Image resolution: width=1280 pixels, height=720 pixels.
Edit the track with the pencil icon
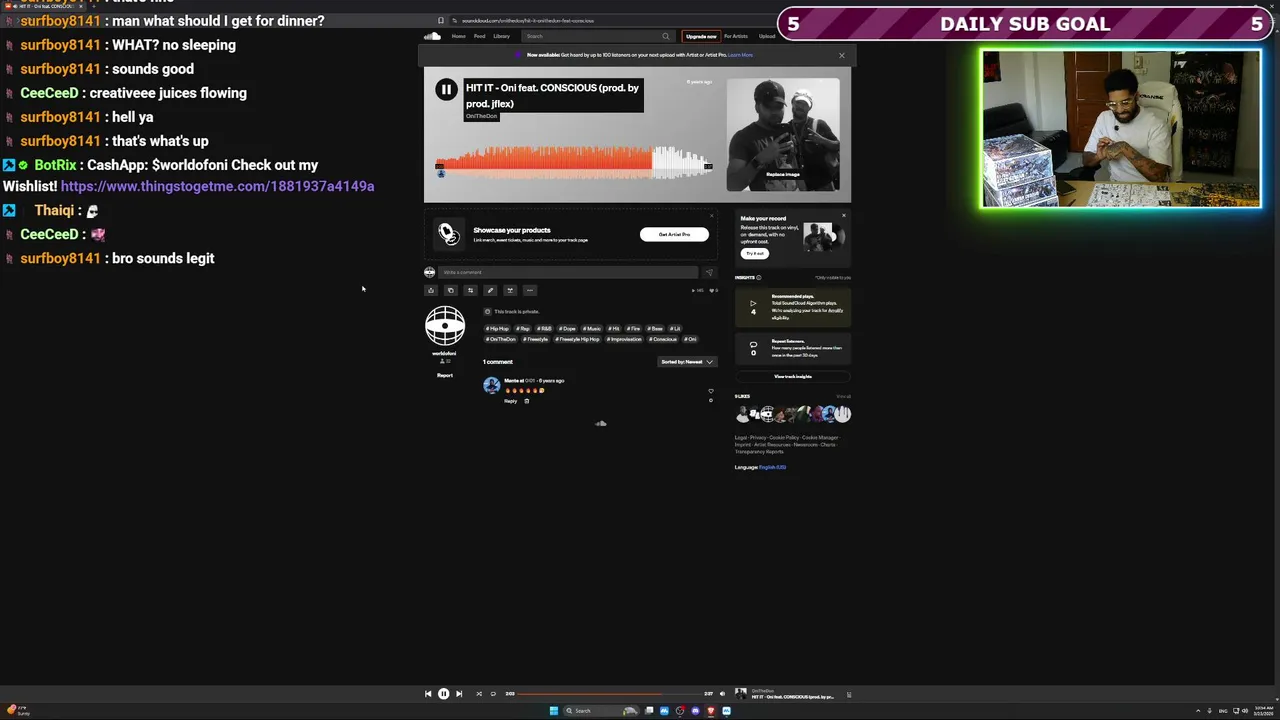coord(490,290)
